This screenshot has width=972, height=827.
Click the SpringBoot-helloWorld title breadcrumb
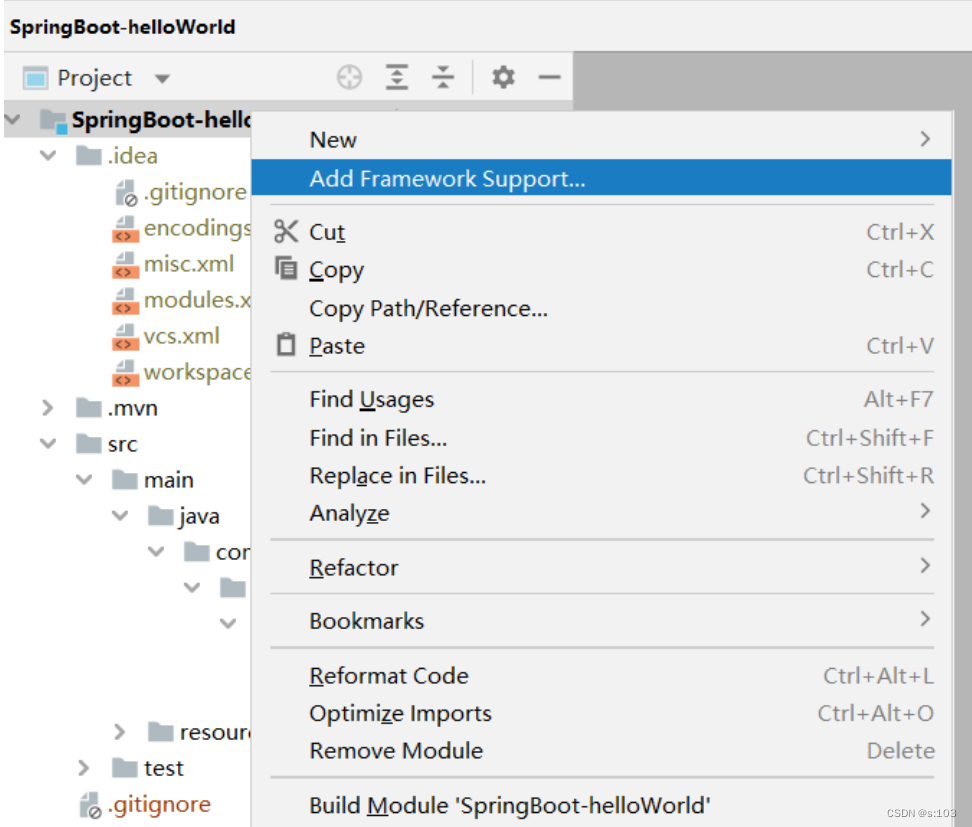pos(123,27)
